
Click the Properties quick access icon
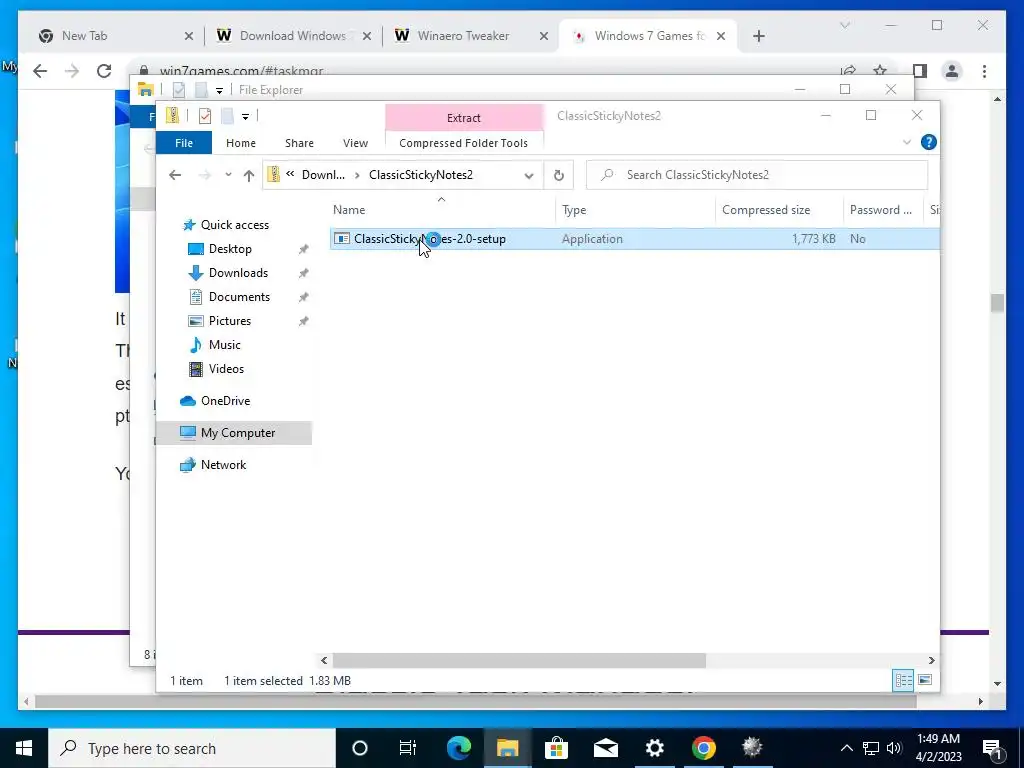[x=204, y=116]
